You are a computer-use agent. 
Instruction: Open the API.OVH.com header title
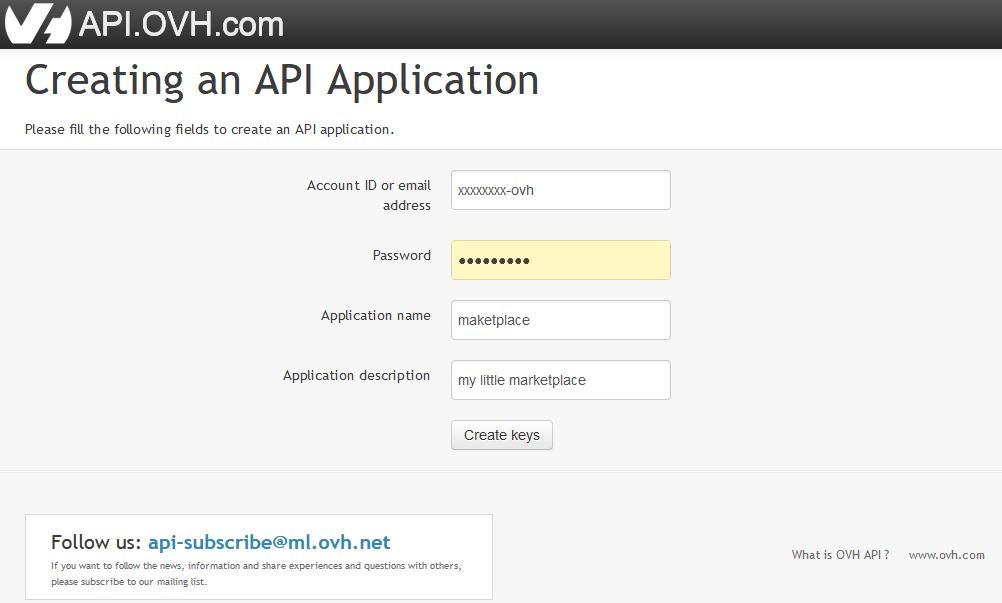(x=181, y=24)
